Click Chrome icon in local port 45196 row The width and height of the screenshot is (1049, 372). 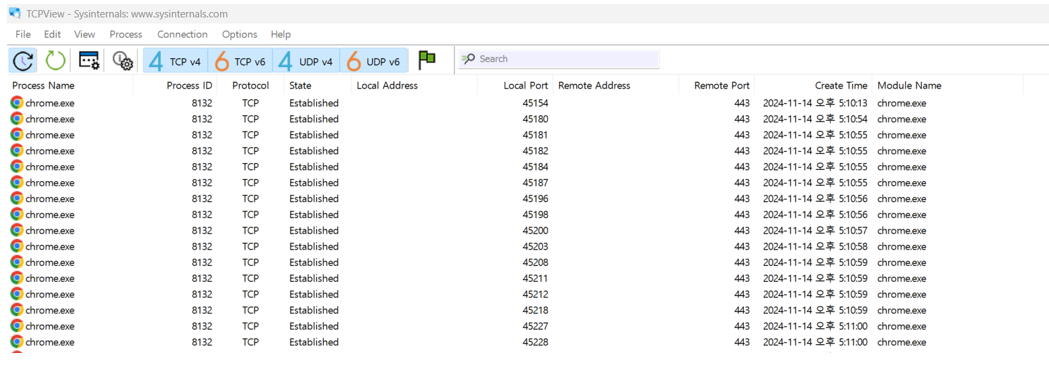coord(17,199)
